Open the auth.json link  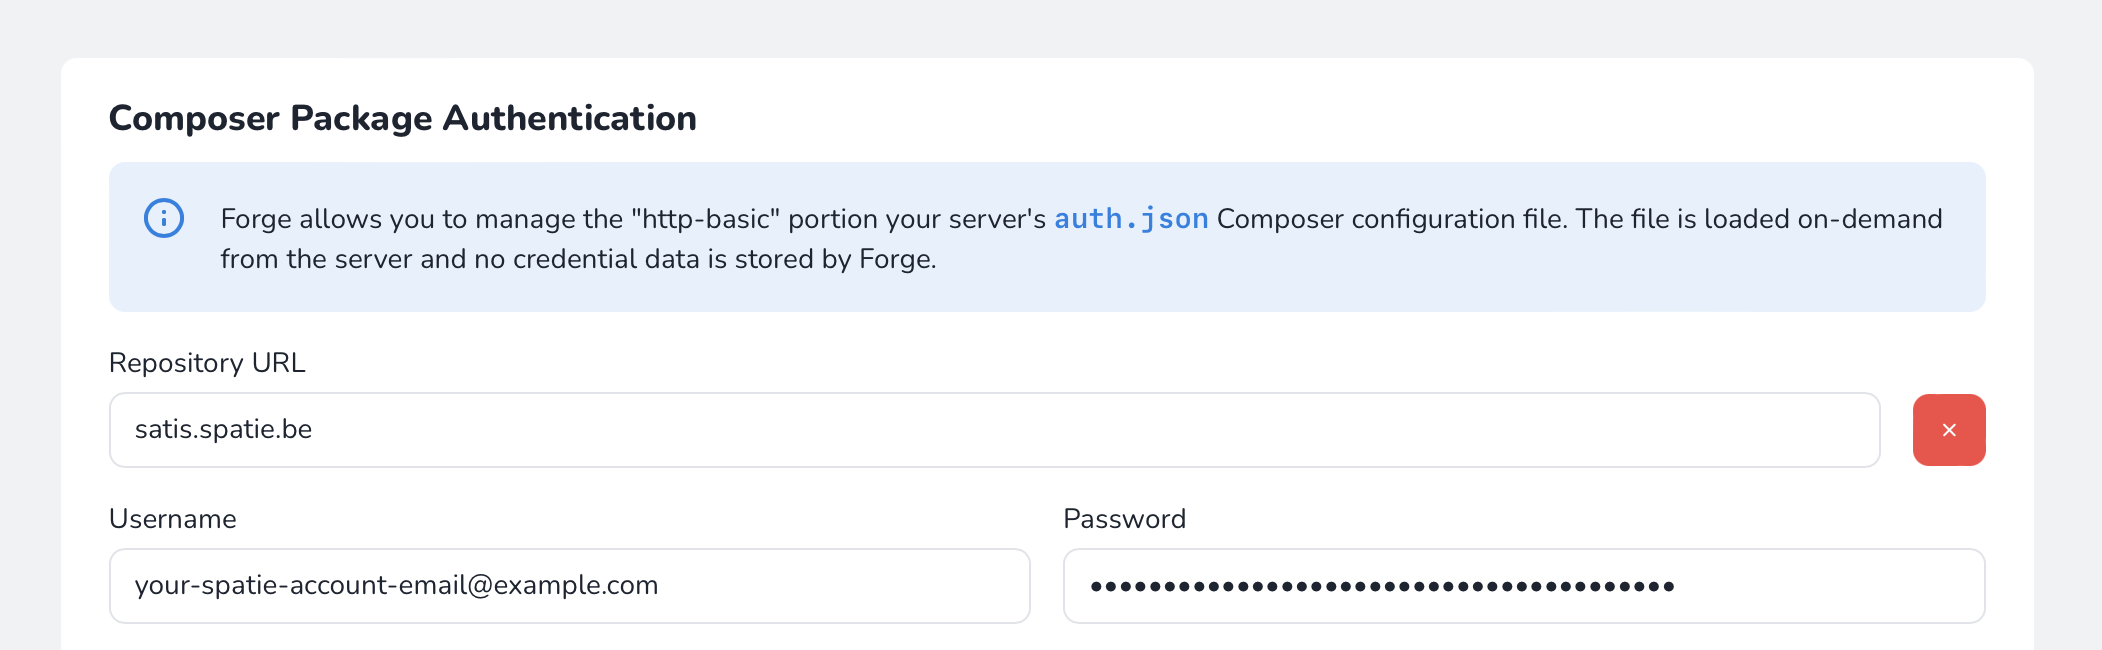click(x=1131, y=219)
